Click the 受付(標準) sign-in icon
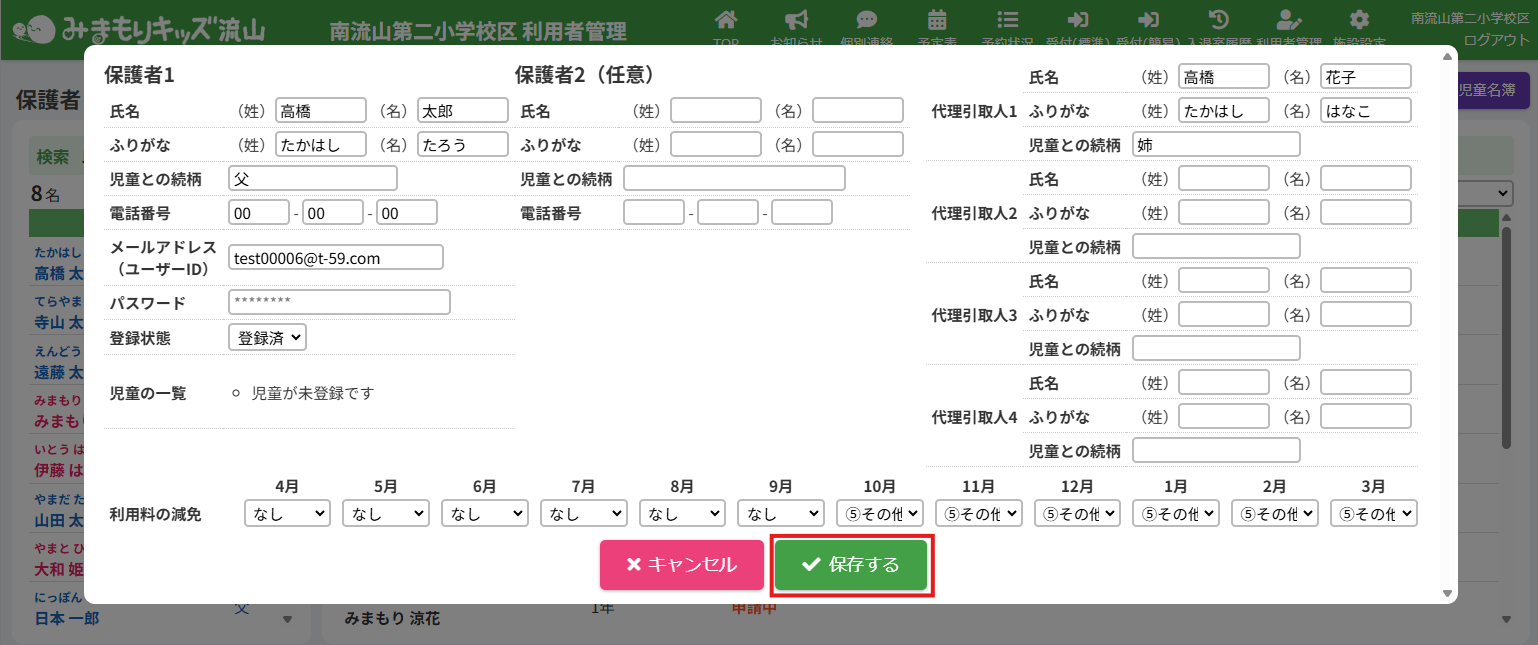 1078,21
